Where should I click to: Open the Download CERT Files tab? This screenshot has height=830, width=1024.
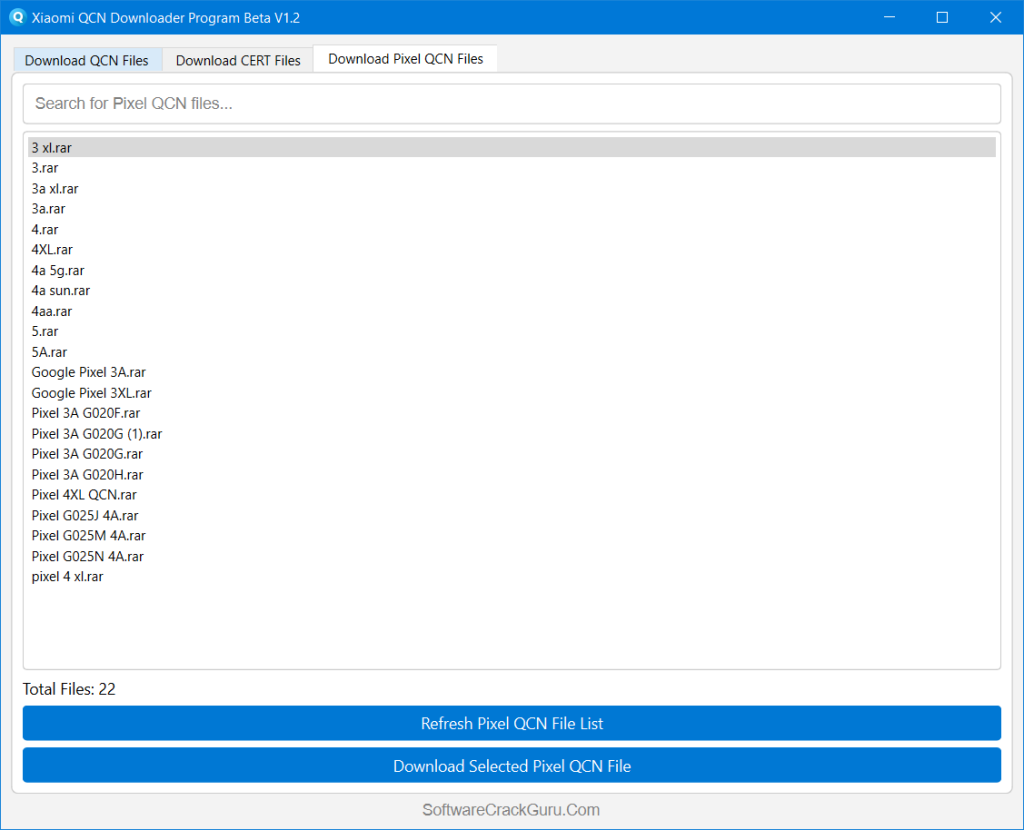238,60
